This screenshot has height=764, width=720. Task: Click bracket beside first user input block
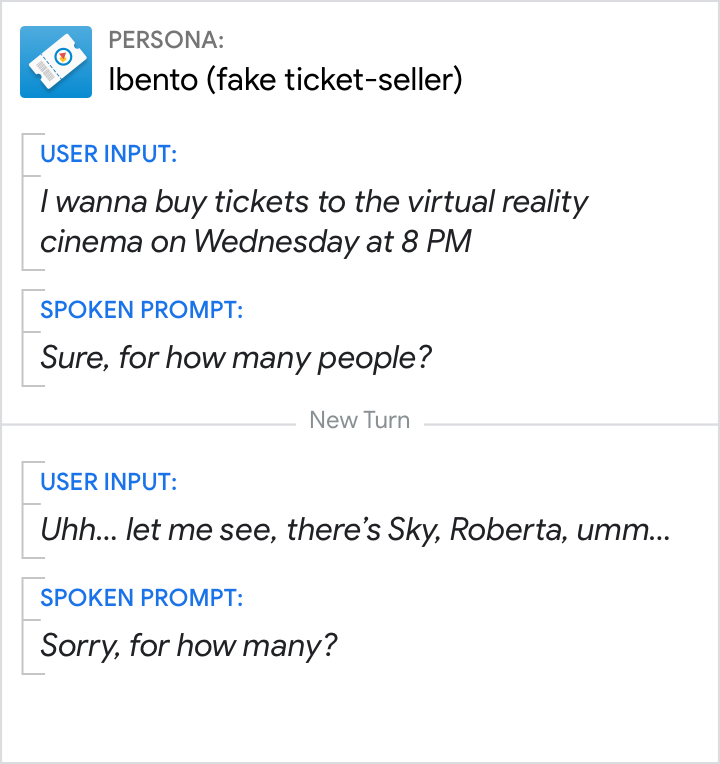(x=23, y=201)
